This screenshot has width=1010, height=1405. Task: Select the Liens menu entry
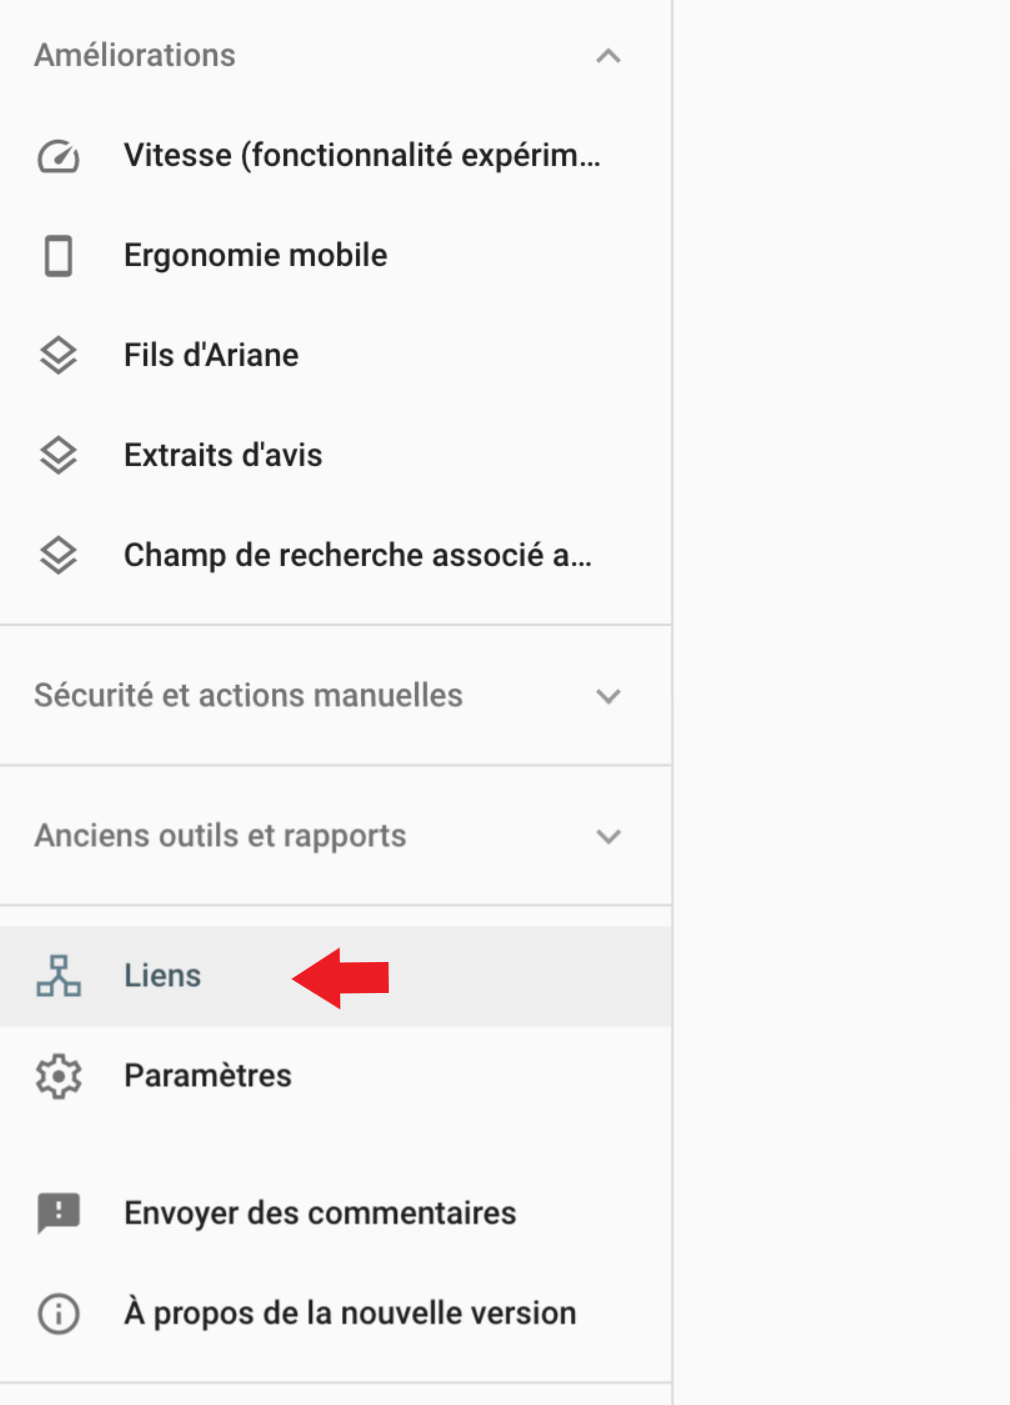[162, 976]
